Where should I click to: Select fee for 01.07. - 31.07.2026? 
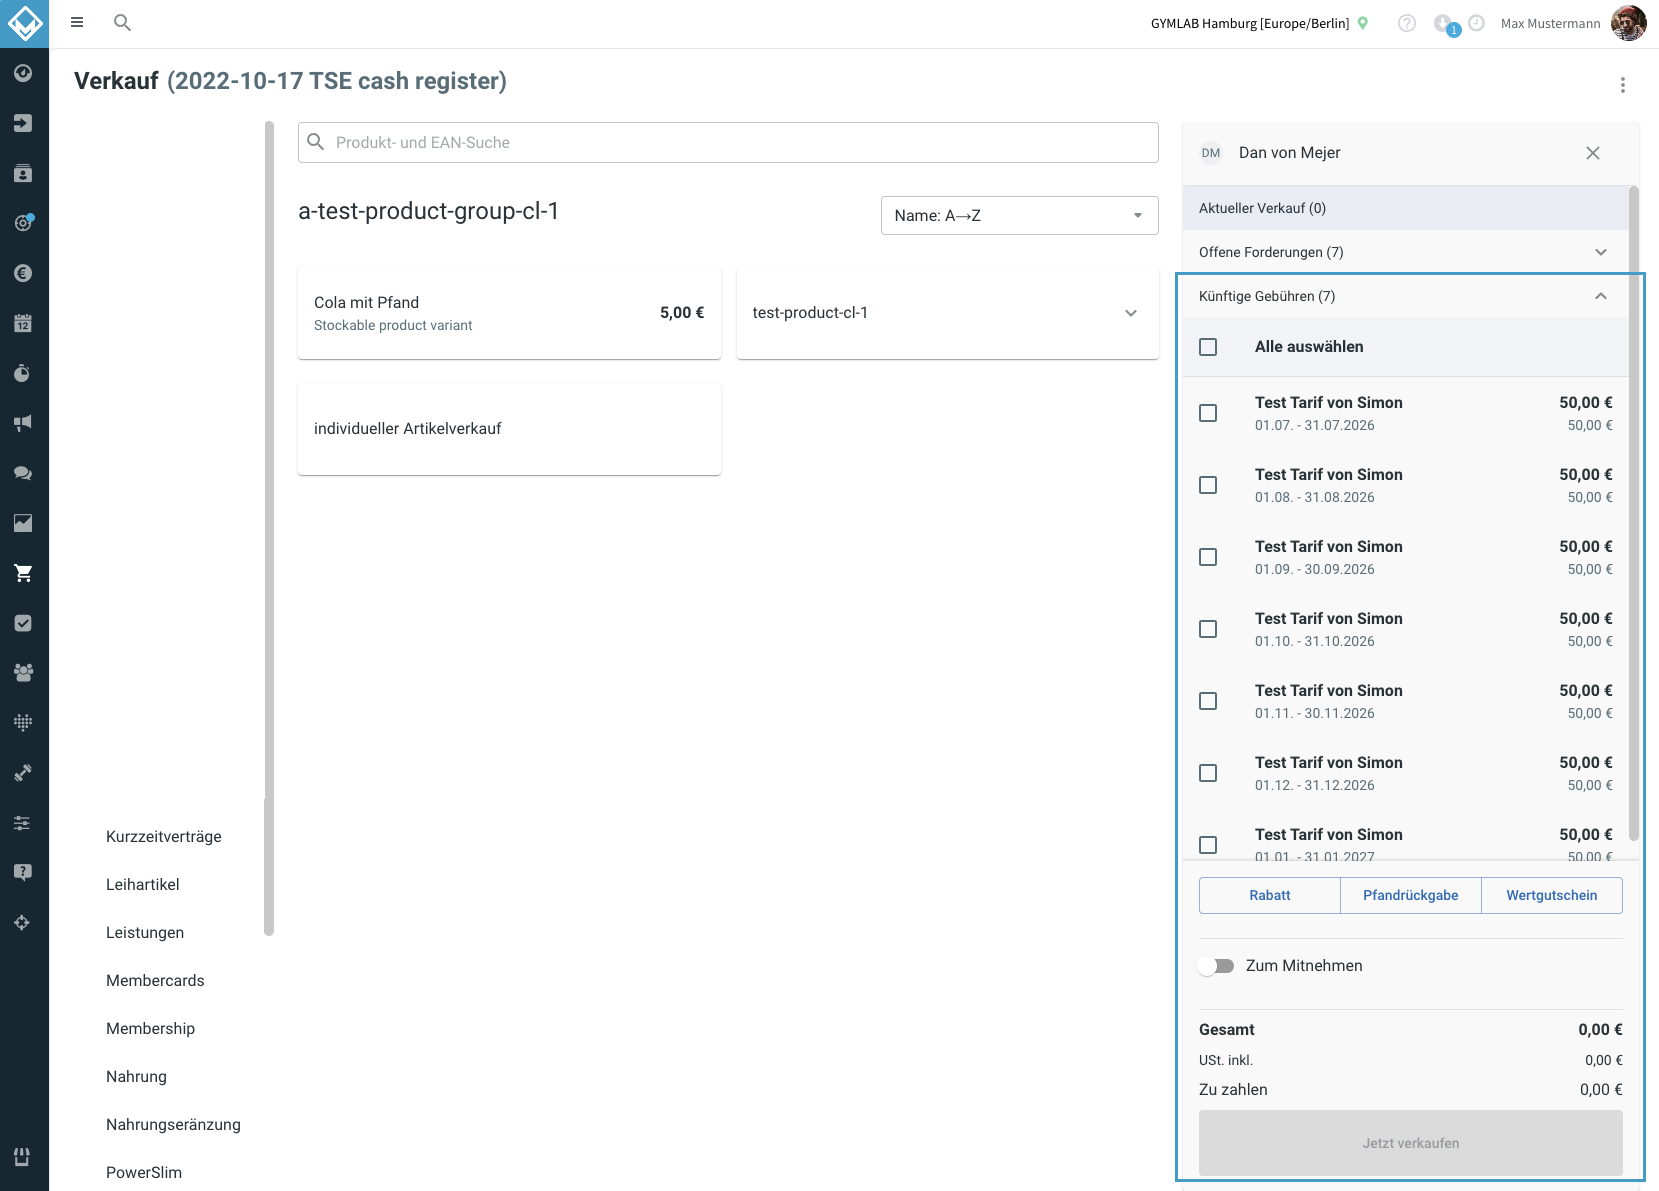(x=1208, y=413)
